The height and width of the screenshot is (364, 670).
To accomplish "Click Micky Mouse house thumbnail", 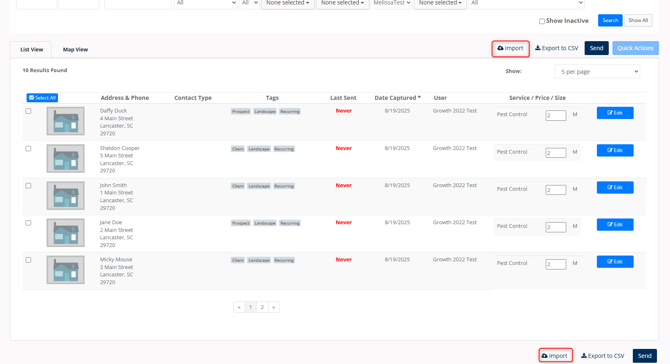I will [65, 270].
